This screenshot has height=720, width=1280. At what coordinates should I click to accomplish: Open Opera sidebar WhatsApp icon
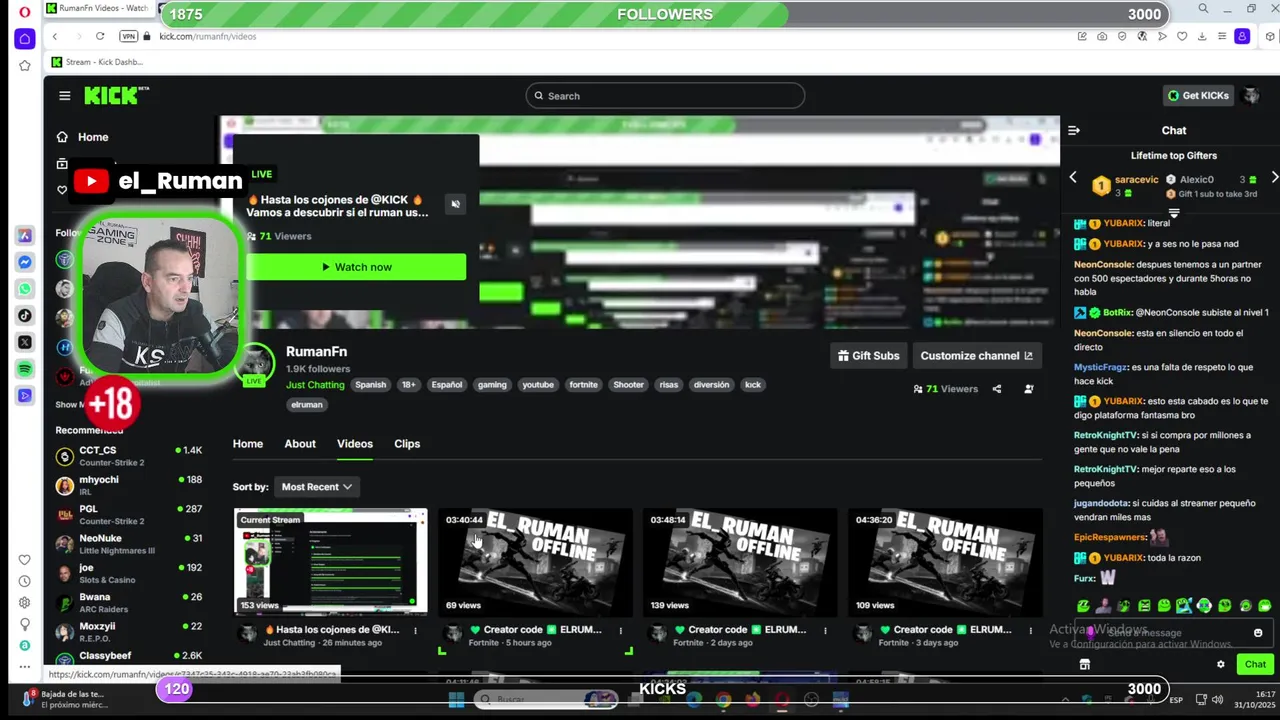coord(25,289)
